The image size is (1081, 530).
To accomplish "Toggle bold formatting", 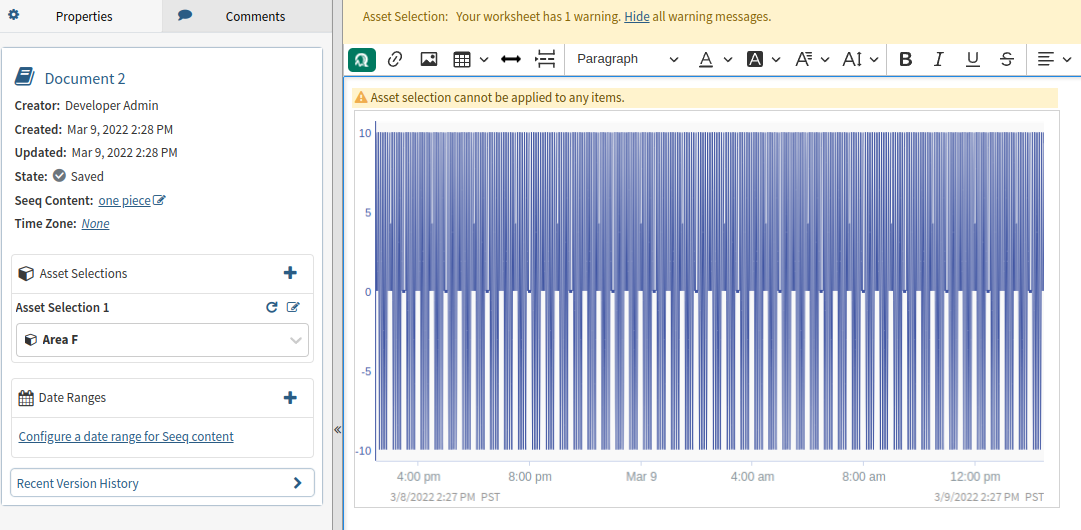I will 906,59.
